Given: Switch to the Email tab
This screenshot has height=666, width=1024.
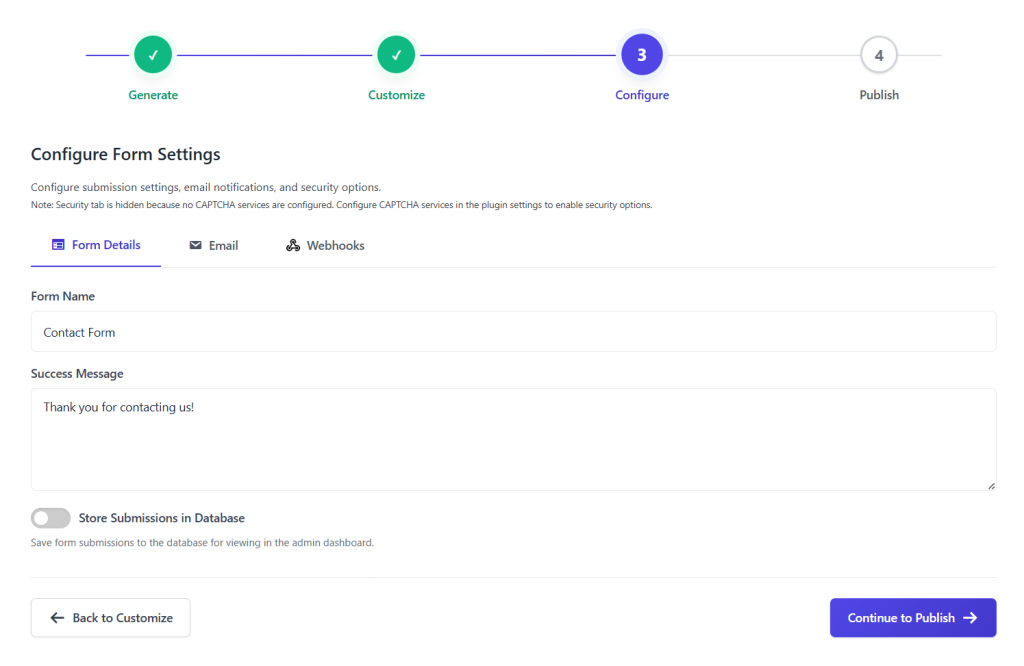Looking at the screenshot, I should pos(213,244).
